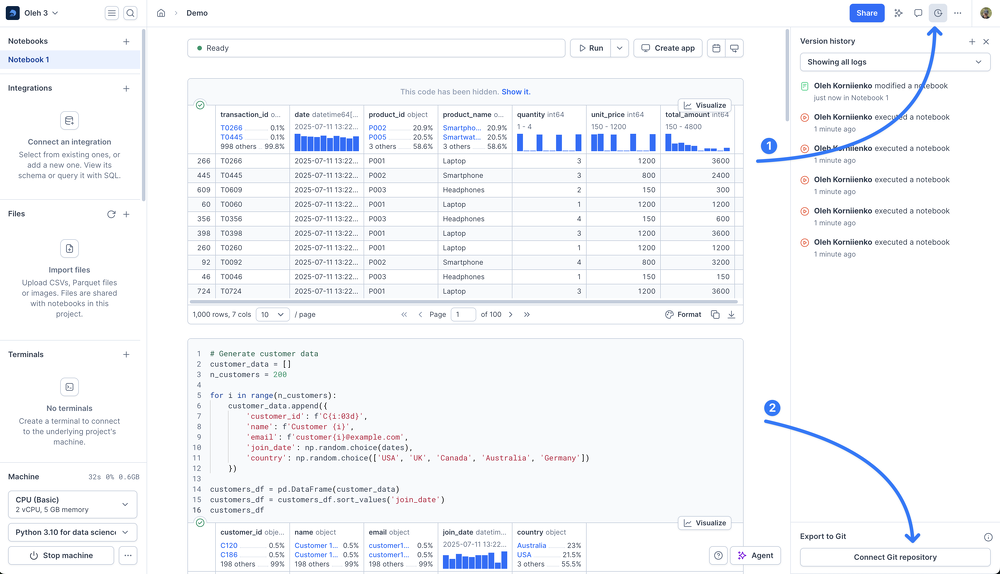
Task: Close the Version history panel
Action: coord(986,42)
